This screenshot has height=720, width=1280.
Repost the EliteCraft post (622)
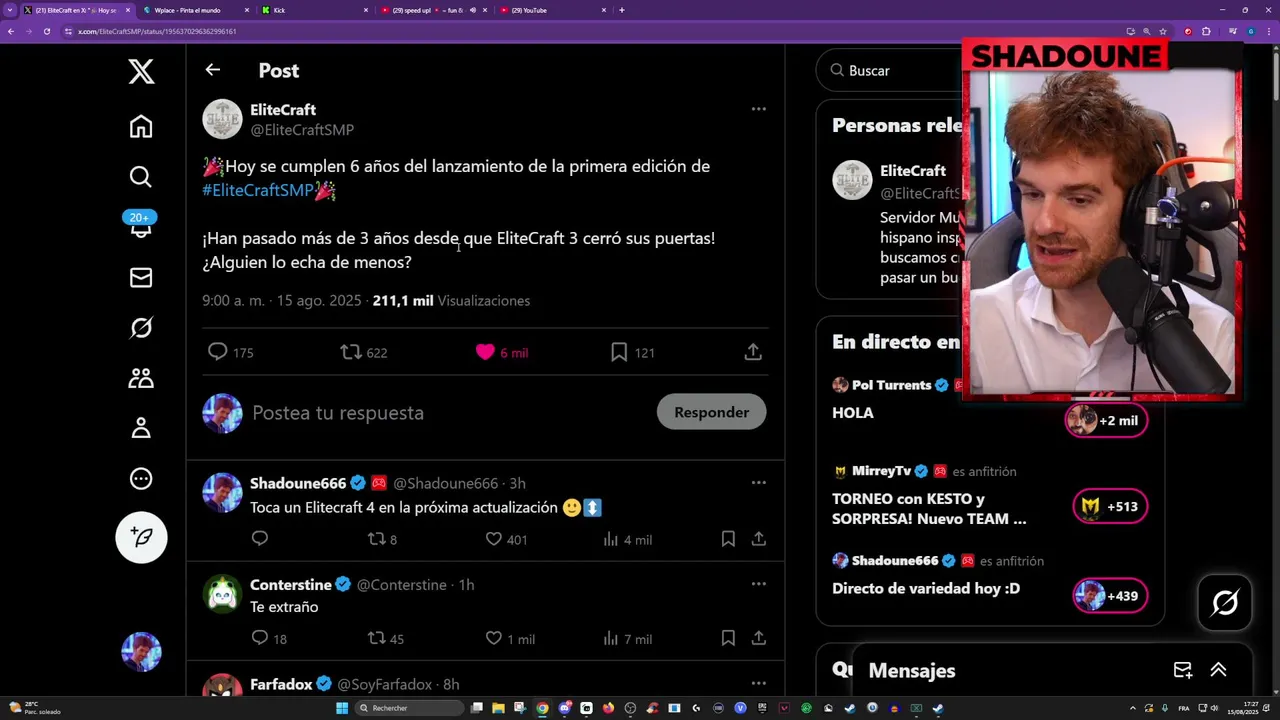(x=364, y=352)
